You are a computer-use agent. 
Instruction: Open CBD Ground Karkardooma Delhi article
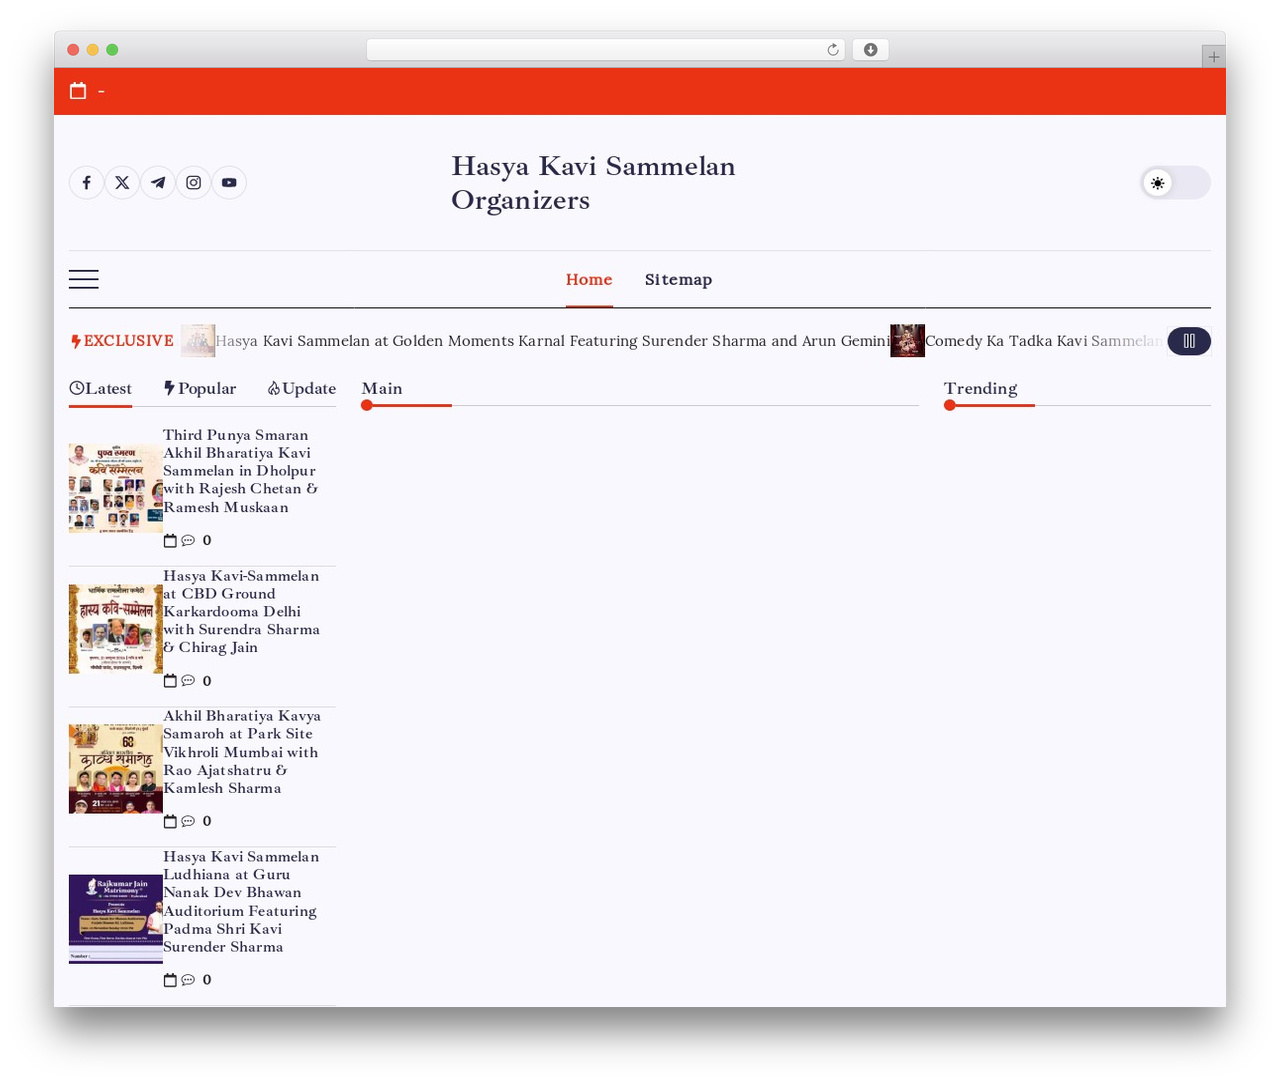coord(241,612)
